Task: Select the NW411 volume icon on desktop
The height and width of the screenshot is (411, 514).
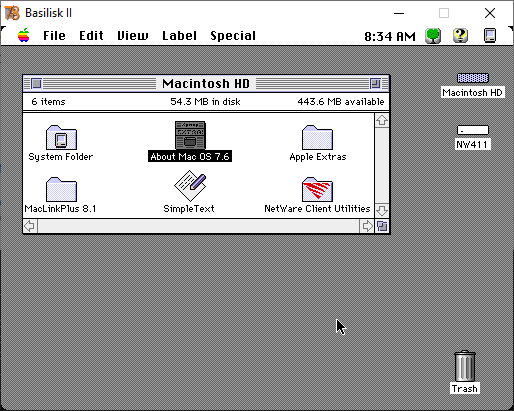Action: 473,130
